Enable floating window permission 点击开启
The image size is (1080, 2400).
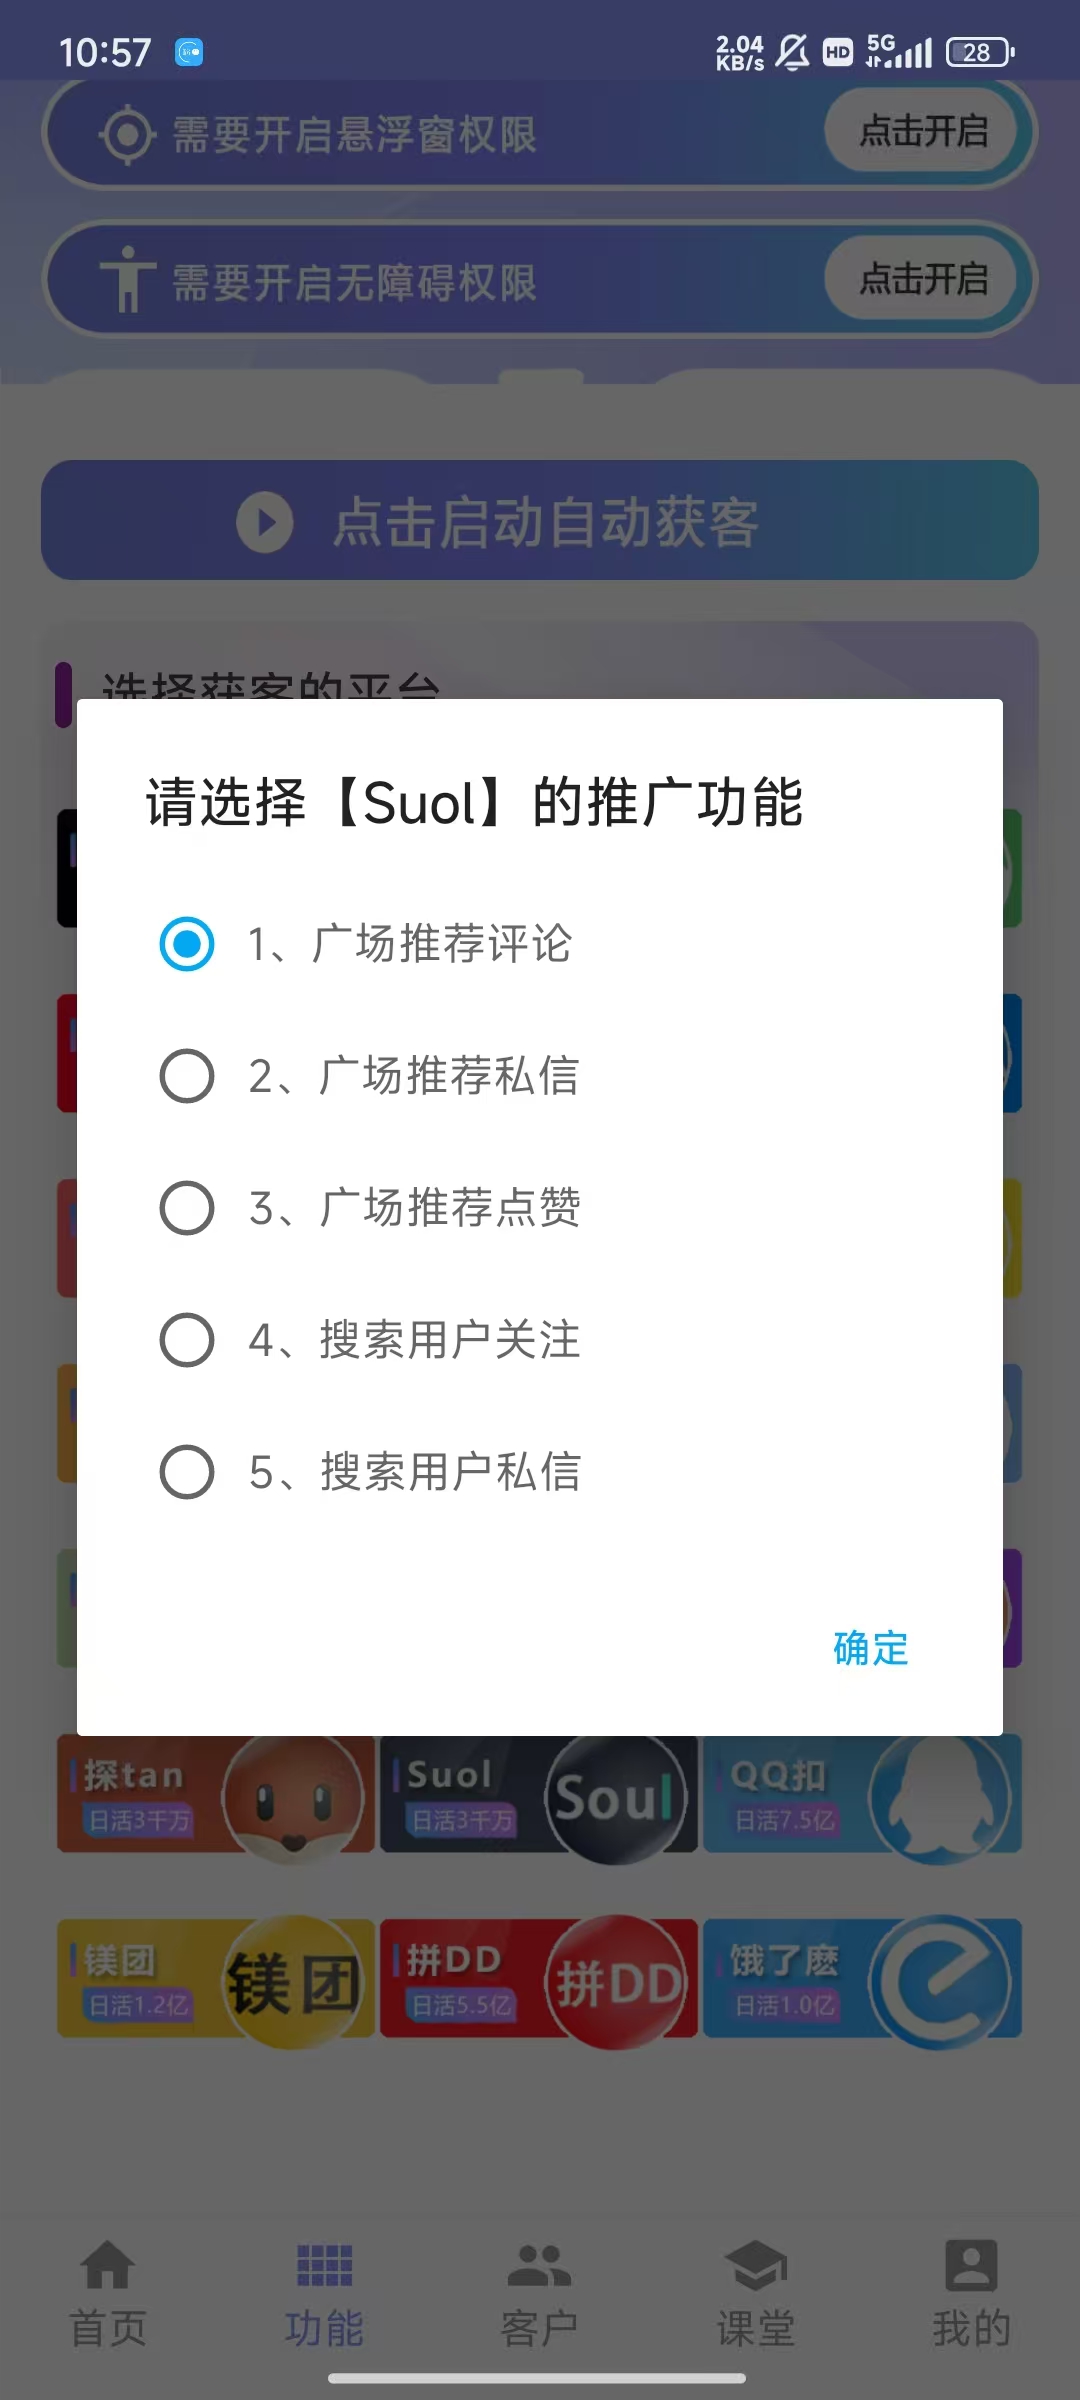click(x=923, y=131)
